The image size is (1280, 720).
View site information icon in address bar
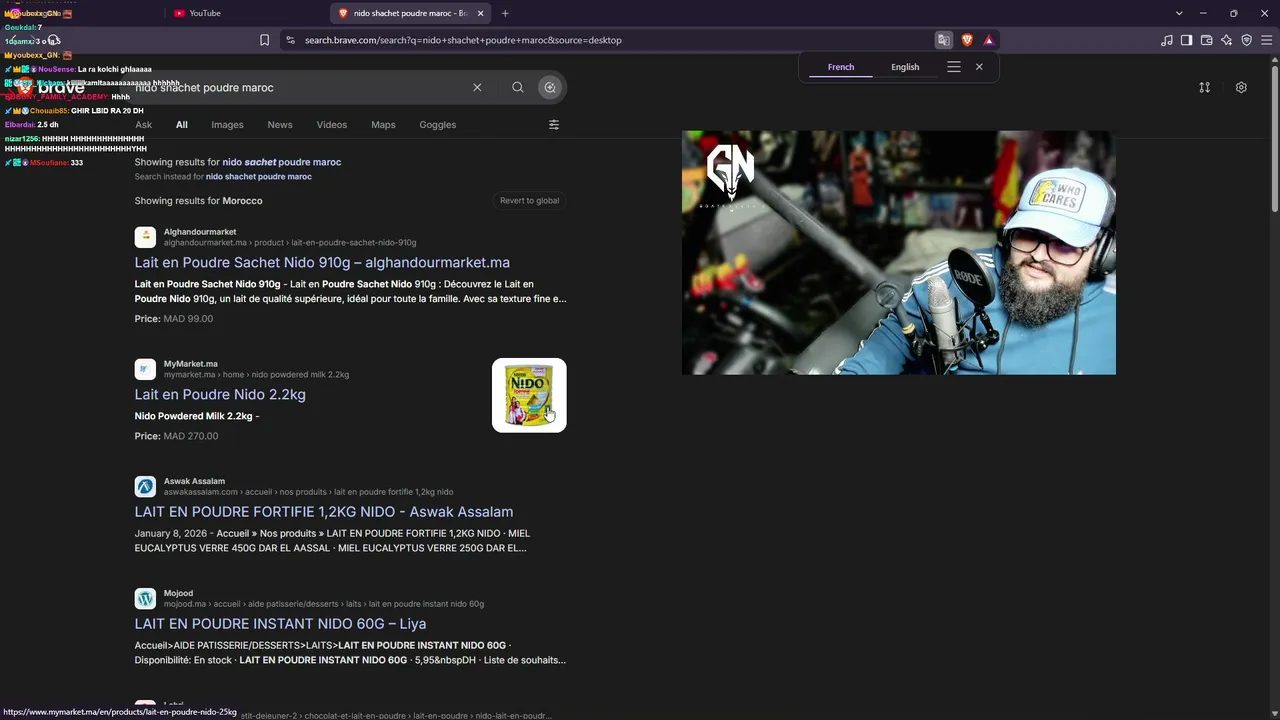(x=290, y=40)
